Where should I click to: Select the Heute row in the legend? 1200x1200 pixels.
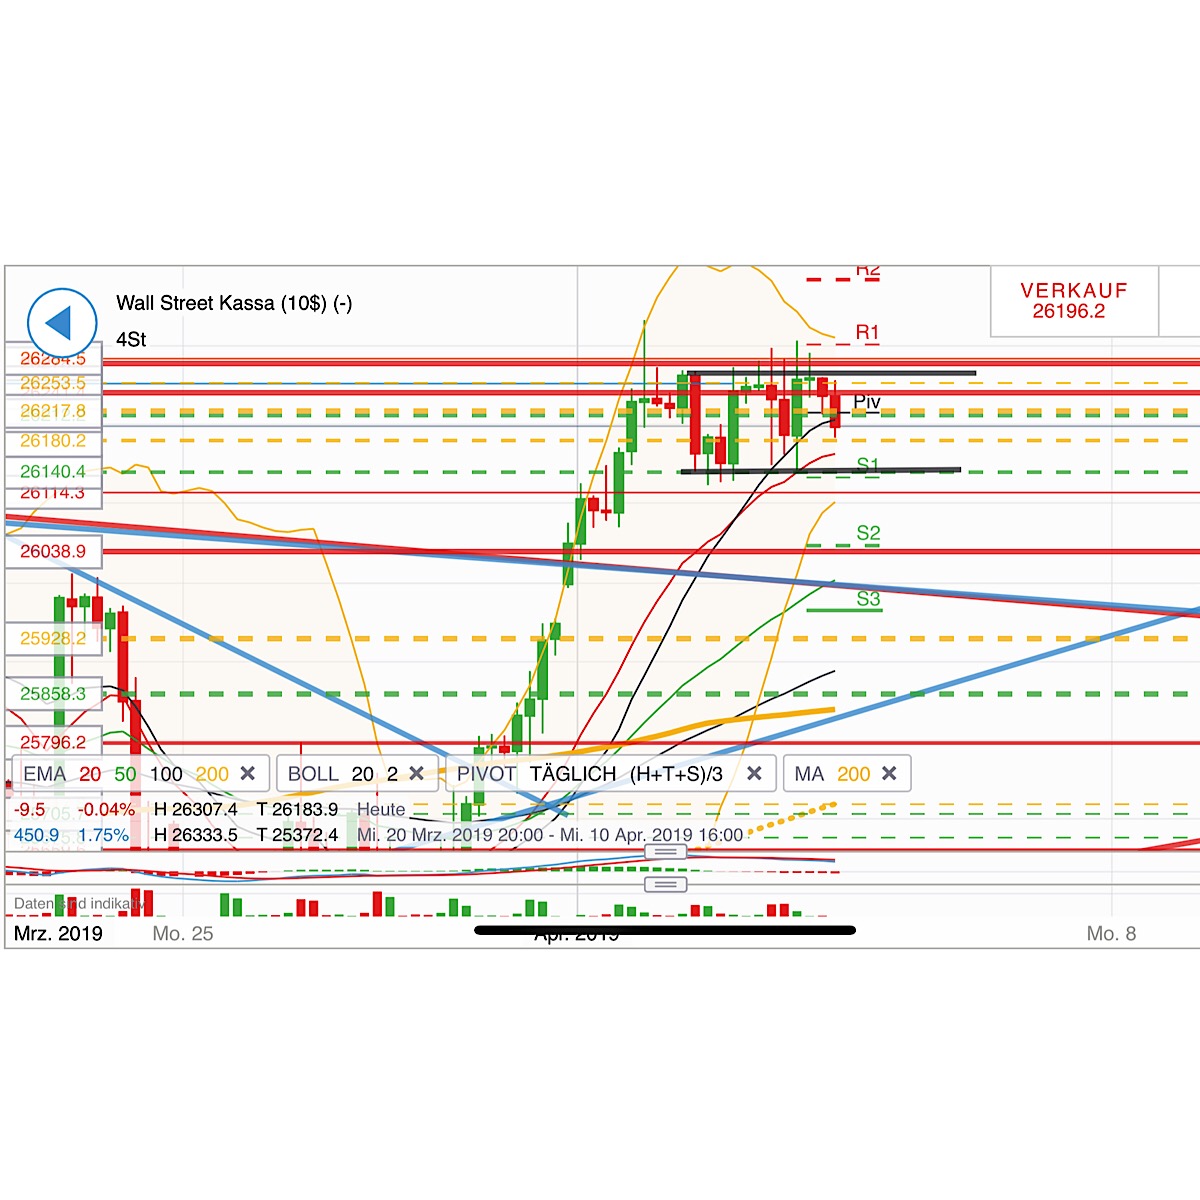pos(381,809)
